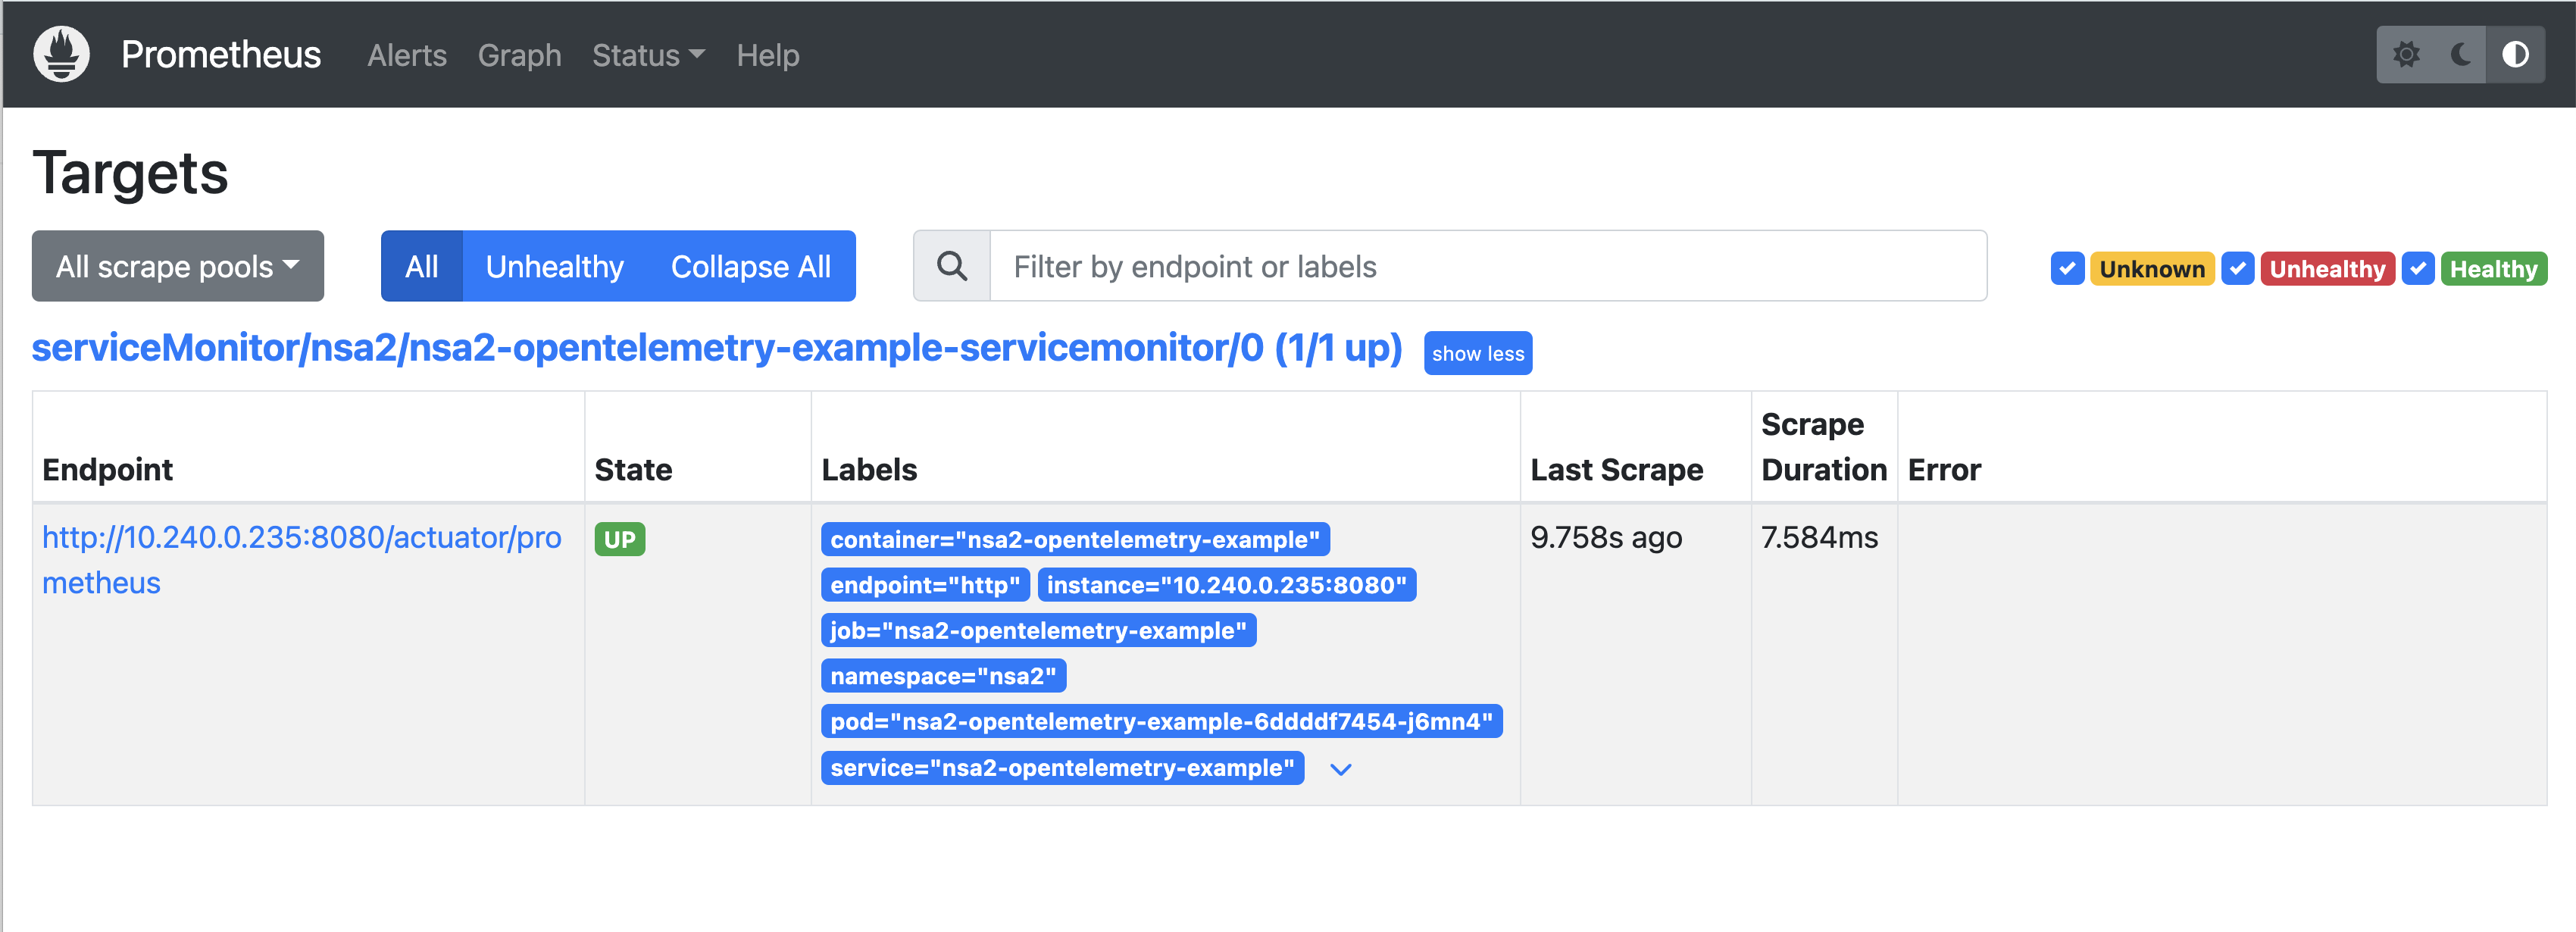The width and height of the screenshot is (2576, 932).
Task: Click the 7.584ms scrape duration value
Action: pyautogui.click(x=1819, y=538)
